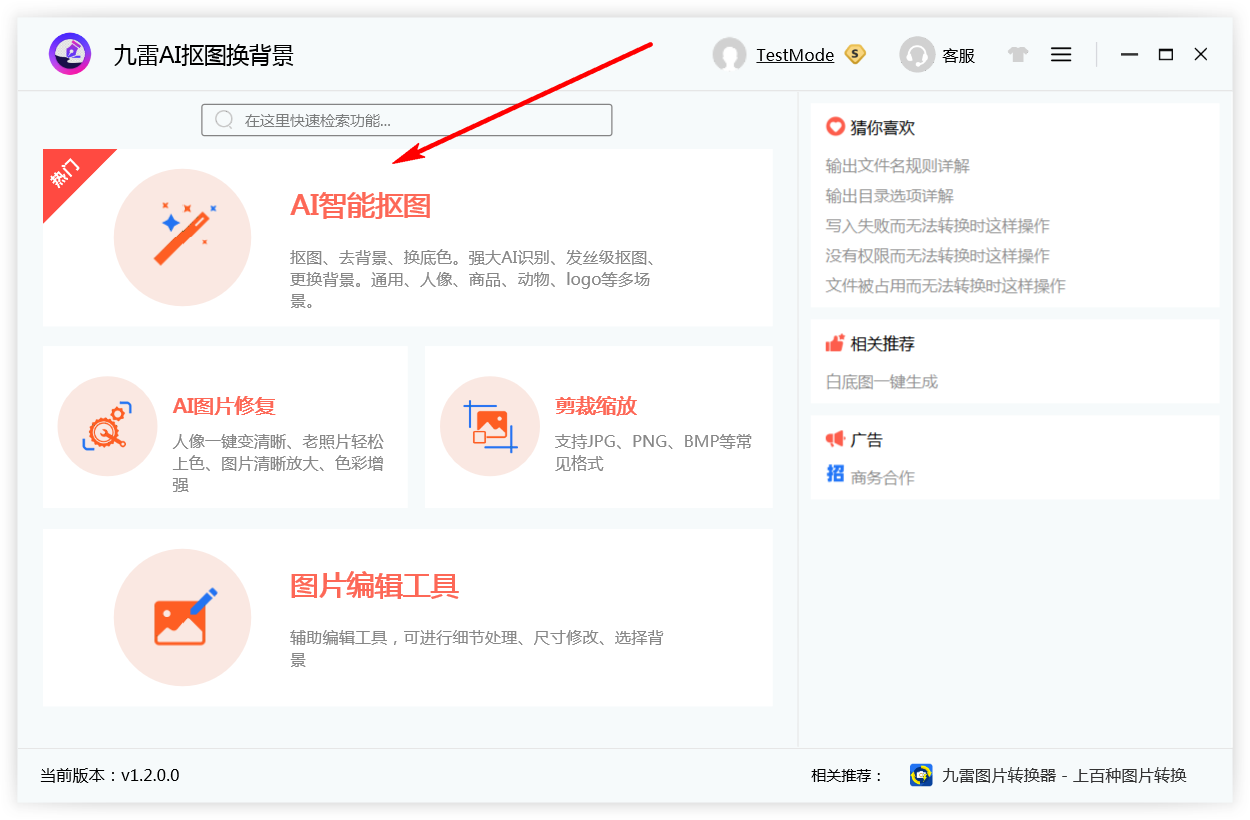This screenshot has height=820, width=1250.
Task: Click the 九雷图片转换器 app icon
Action: tap(921, 775)
